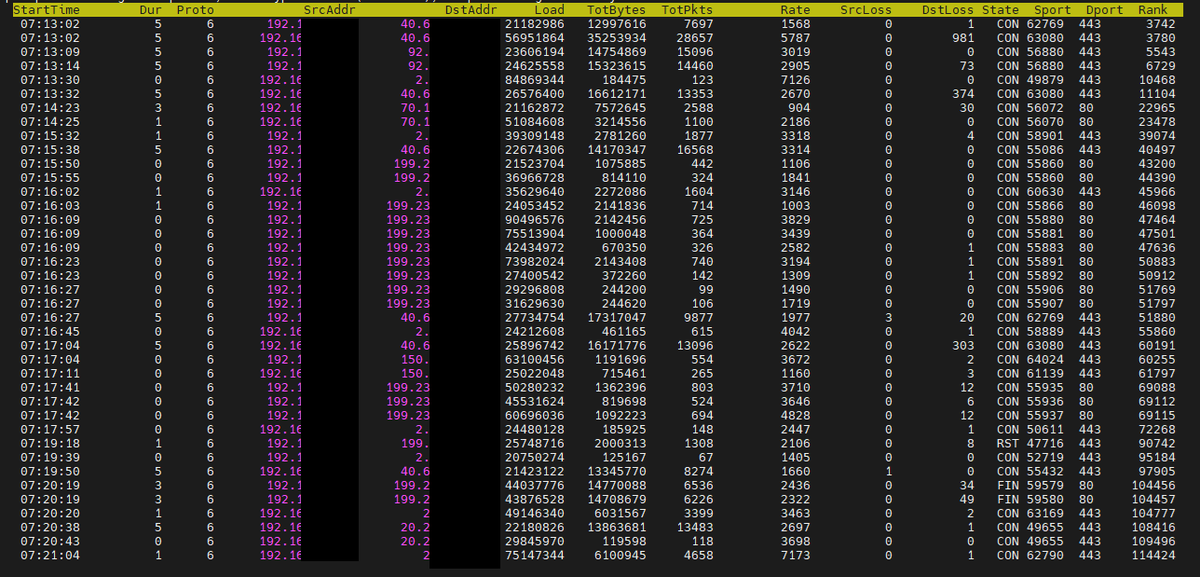Screen dimensions: 1200x577
Task: Click the Rate column header
Action: (x=795, y=9)
